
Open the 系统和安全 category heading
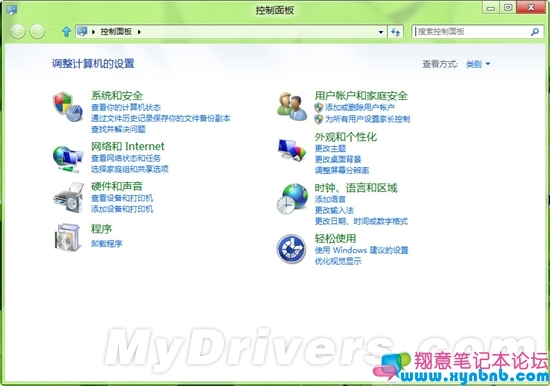click(x=117, y=95)
